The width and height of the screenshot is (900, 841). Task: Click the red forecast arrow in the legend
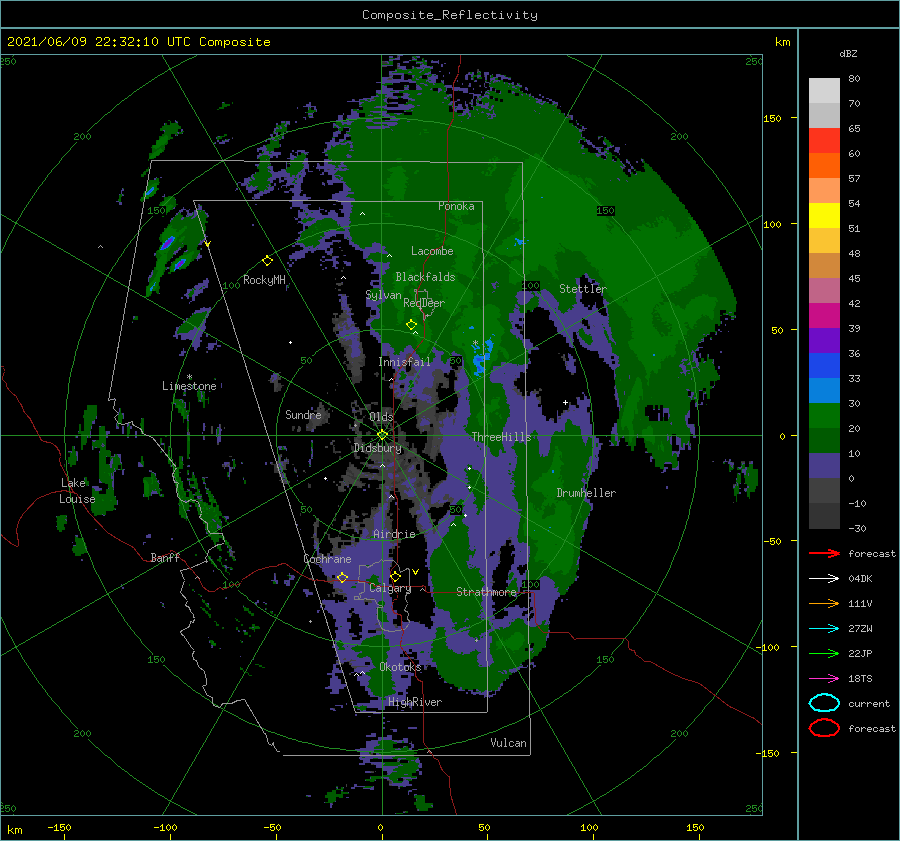tap(824, 553)
